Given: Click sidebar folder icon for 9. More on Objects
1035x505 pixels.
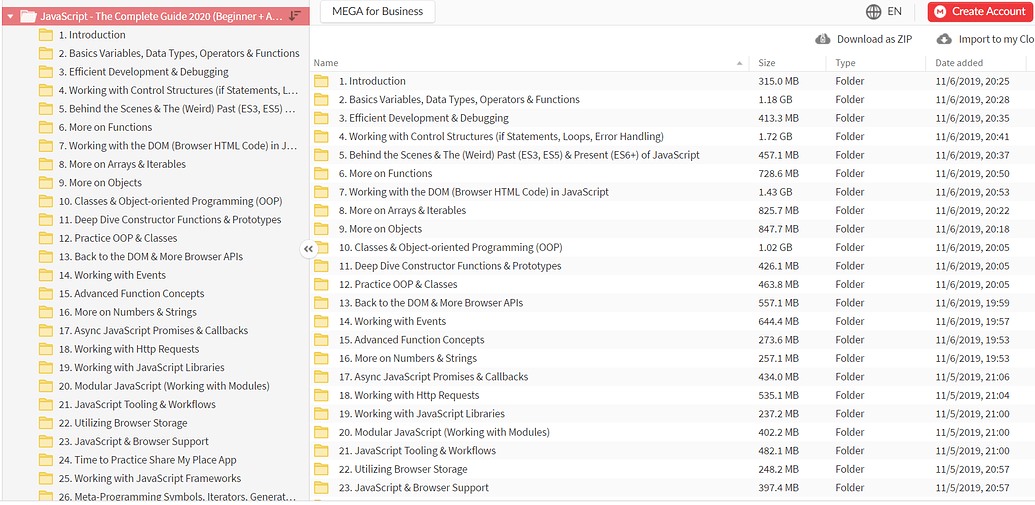Looking at the screenshot, I should coord(46,183).
